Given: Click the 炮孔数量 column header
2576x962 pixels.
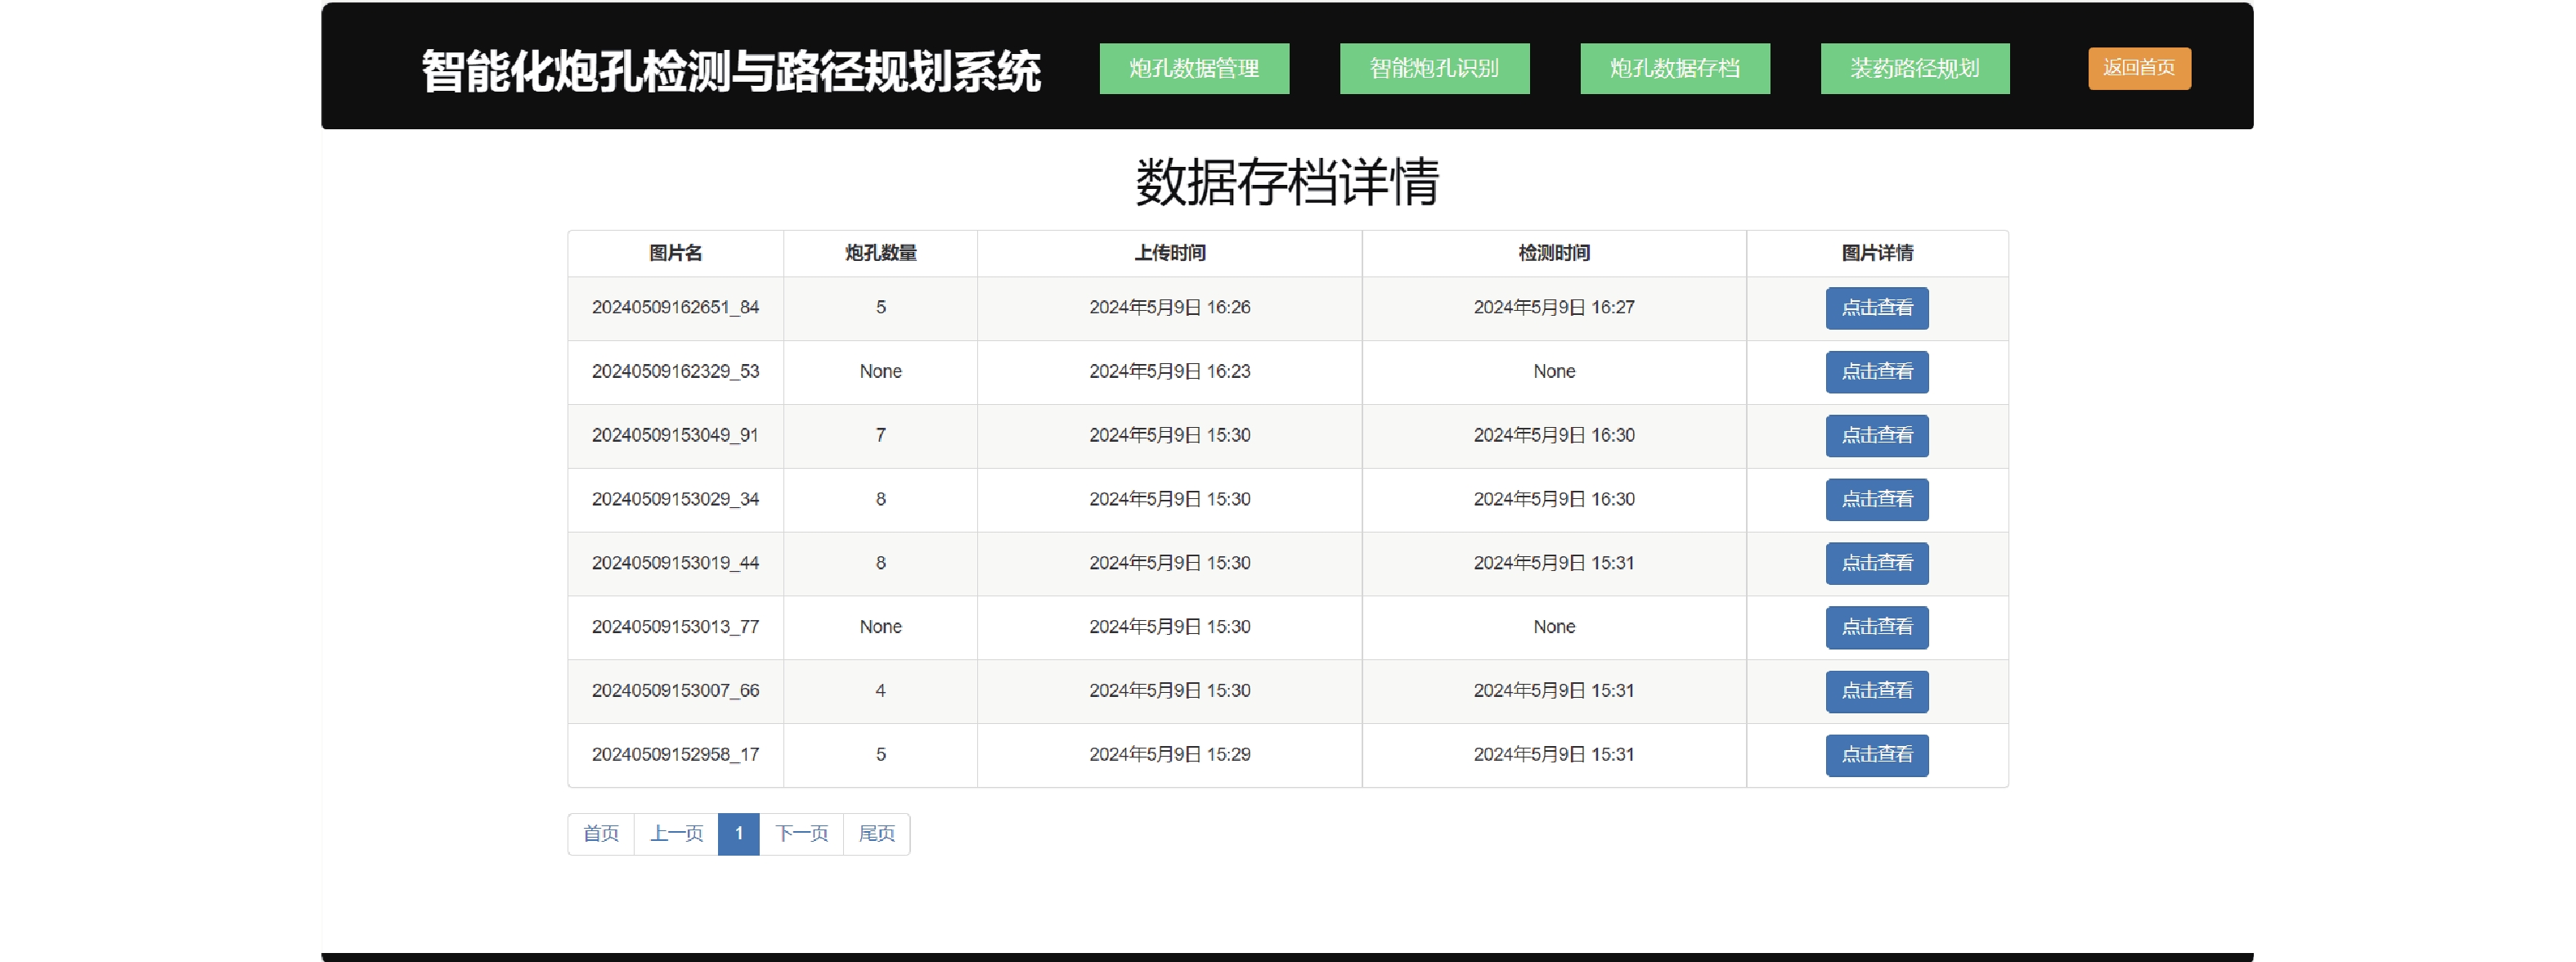Looking at the screenshot, I should [x=880, y=253].
